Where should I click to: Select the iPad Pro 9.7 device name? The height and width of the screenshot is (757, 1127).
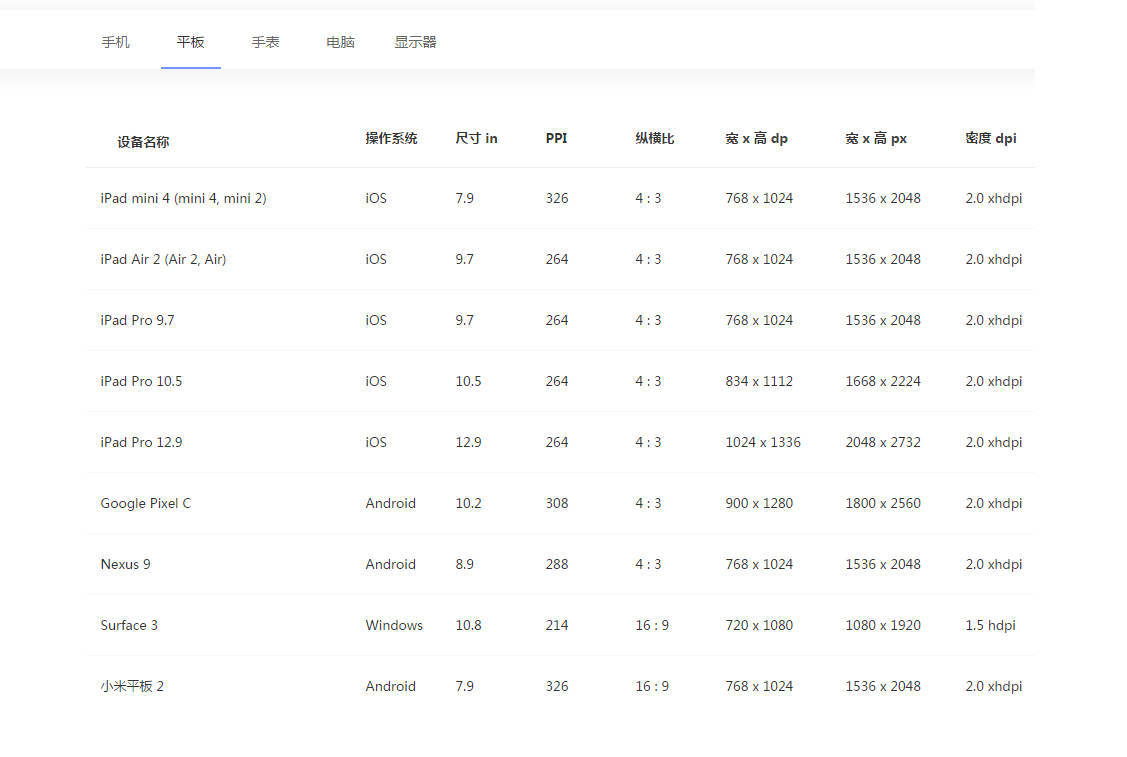click(x=137, y=320)
